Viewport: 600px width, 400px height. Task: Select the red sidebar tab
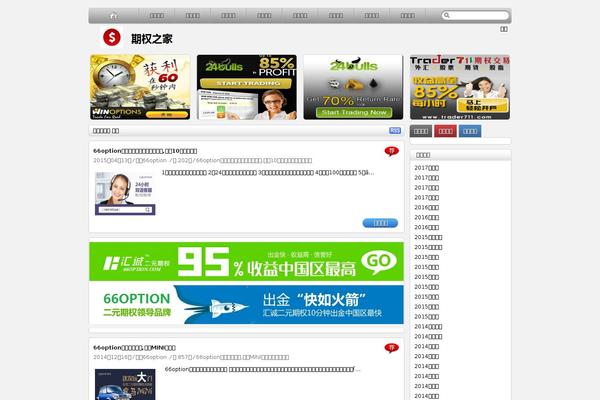(445, 131)
